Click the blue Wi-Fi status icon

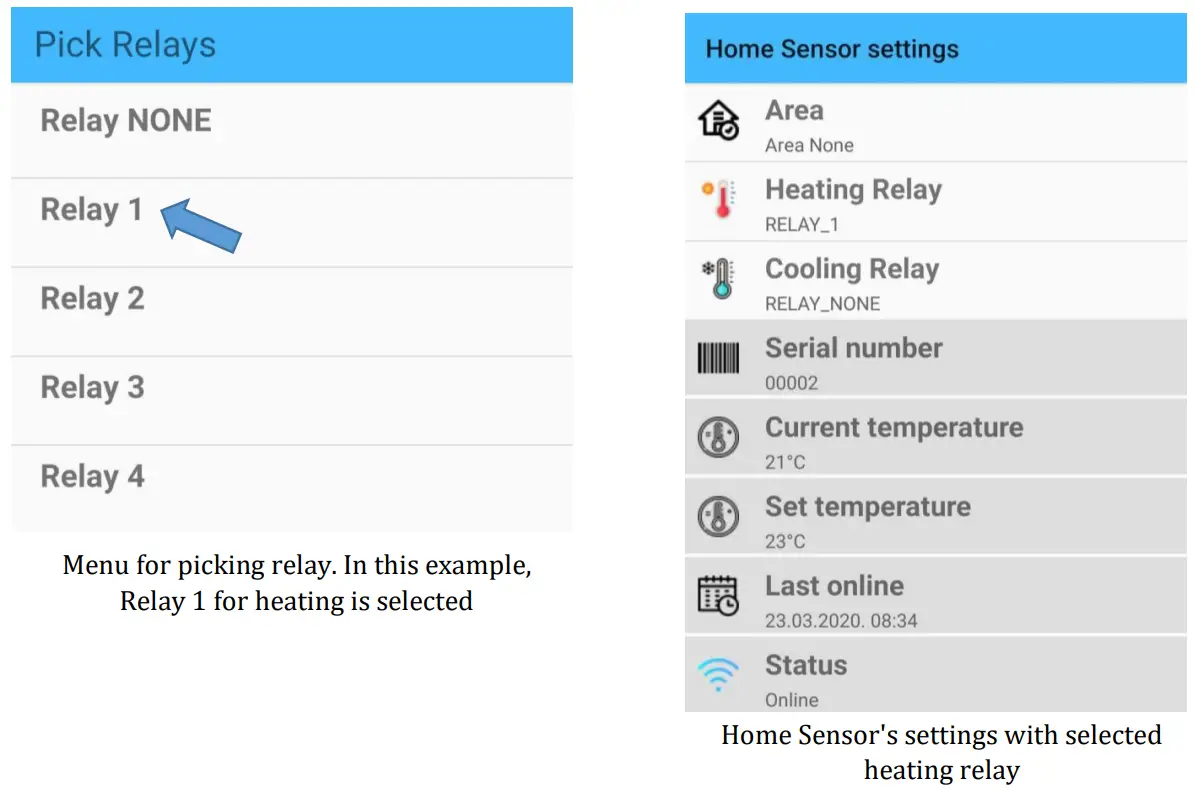coord(717,673)
